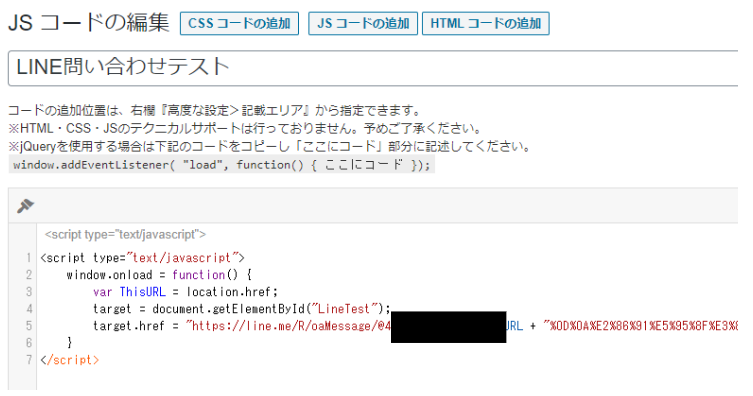The width and height of the screenshot is (753, 396).
Task: Click the beautify code brush icon
Action: [x=25, y=206]
